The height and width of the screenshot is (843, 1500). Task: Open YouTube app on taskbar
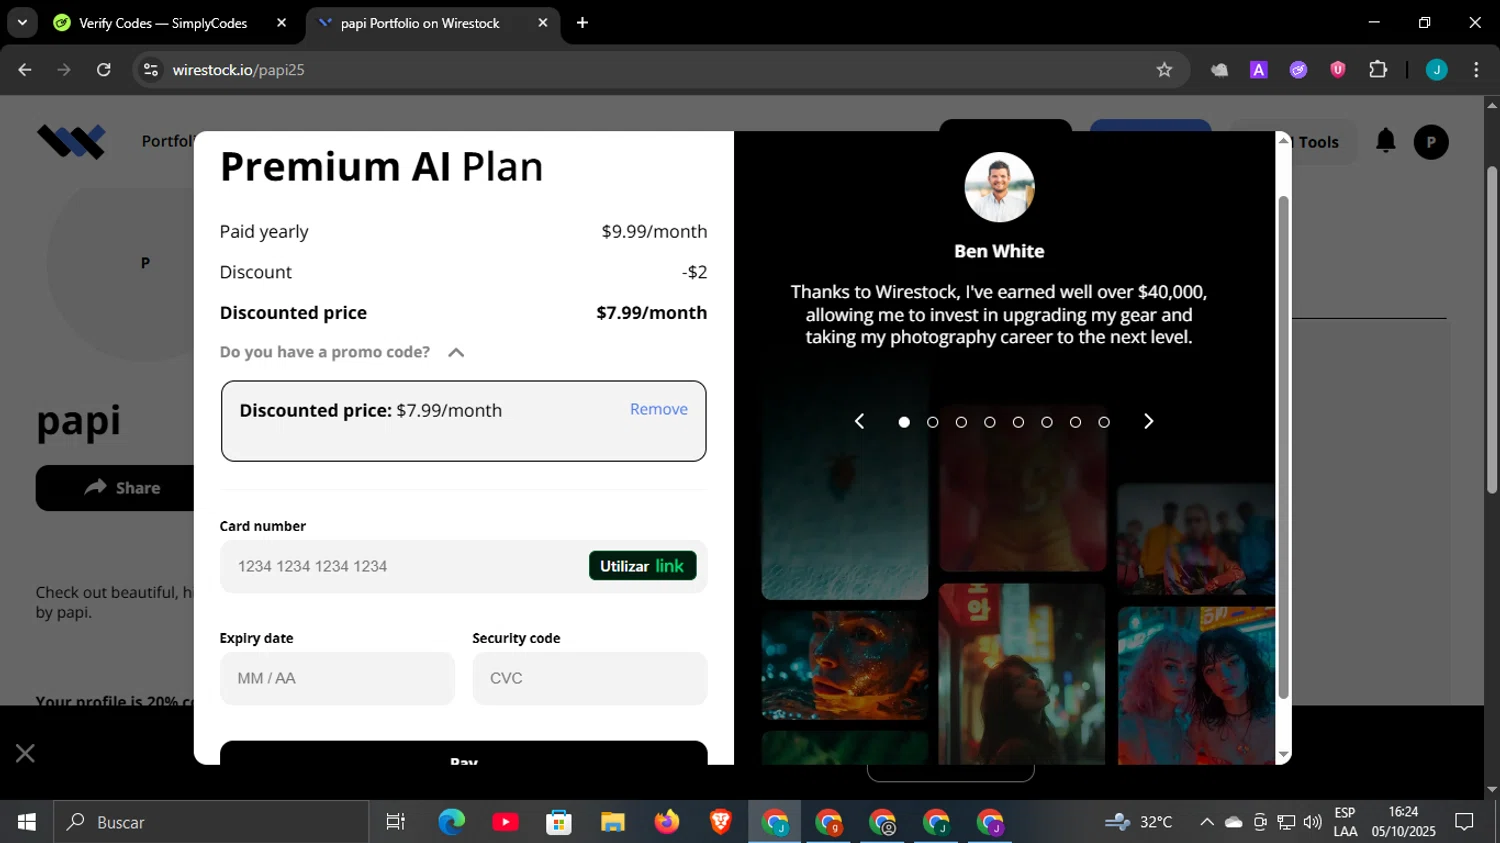505,822
